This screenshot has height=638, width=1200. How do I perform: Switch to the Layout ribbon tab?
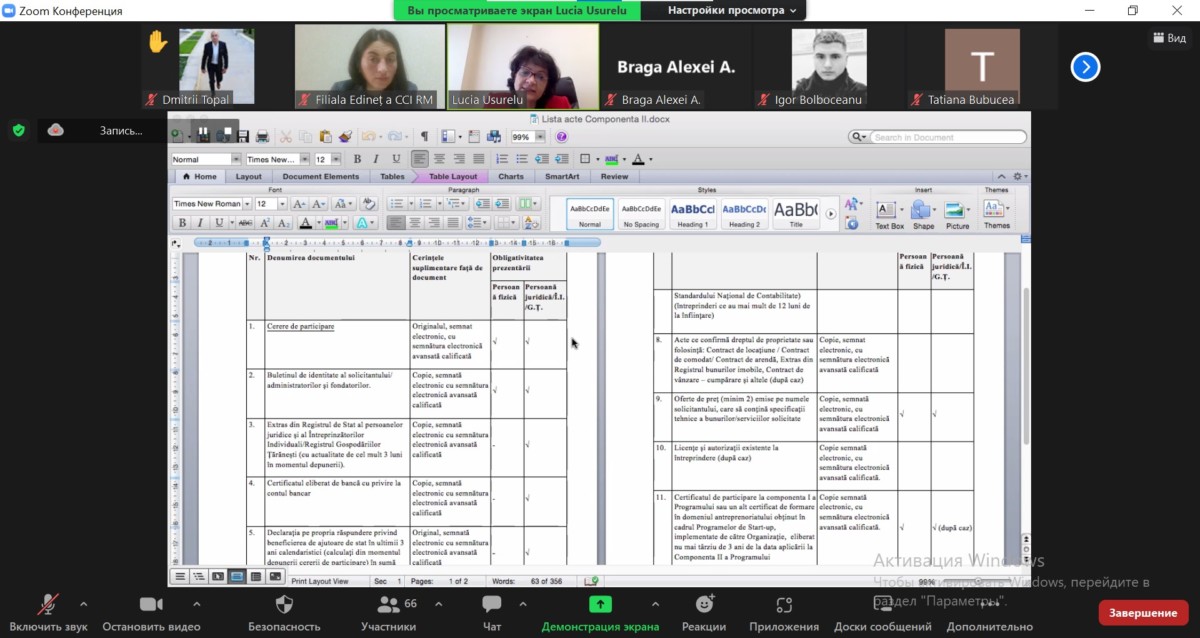click(248, 177)
